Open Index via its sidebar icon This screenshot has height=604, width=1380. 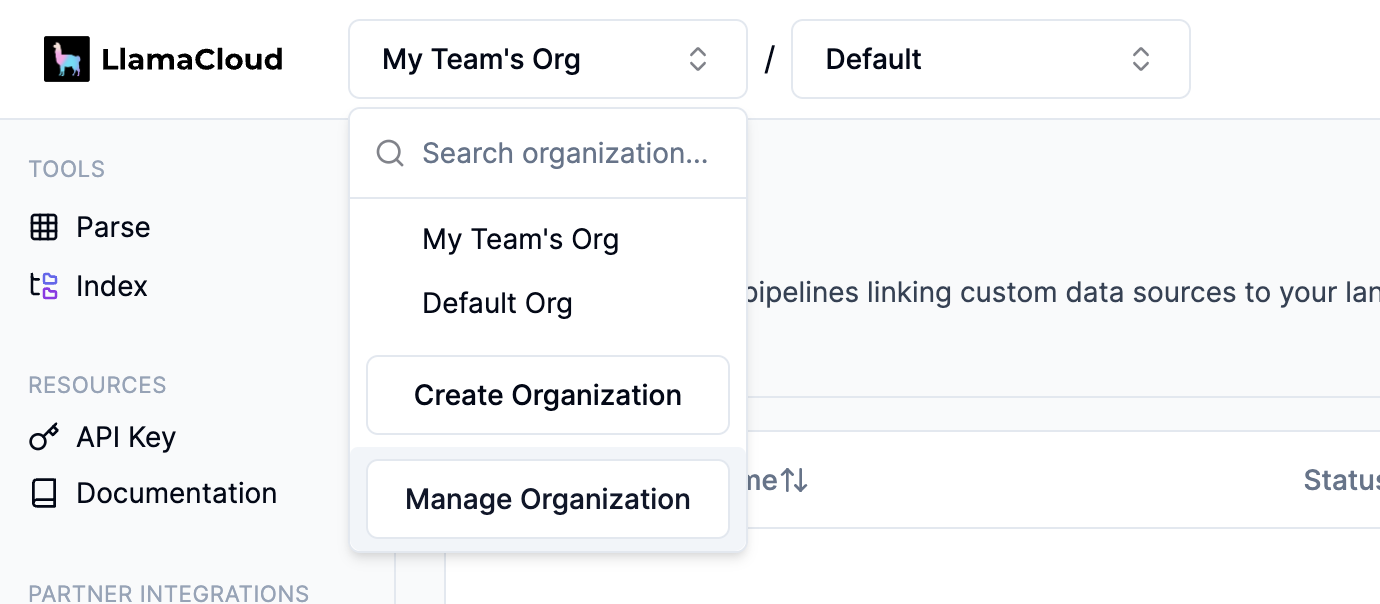(x=44, y=286)
